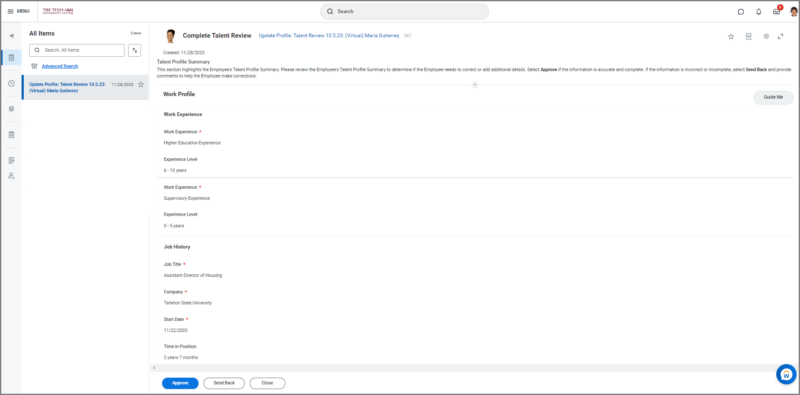Screen dimensions: 800x395
Task: Open the person delegation sidebar icon
Action: pyautogui.click(x=11, y=176)
